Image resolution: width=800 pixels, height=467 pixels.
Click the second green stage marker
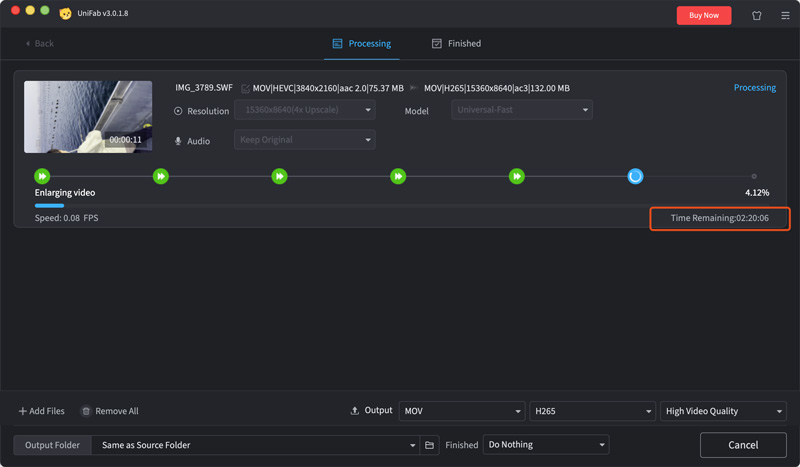[x=161, y=177]
